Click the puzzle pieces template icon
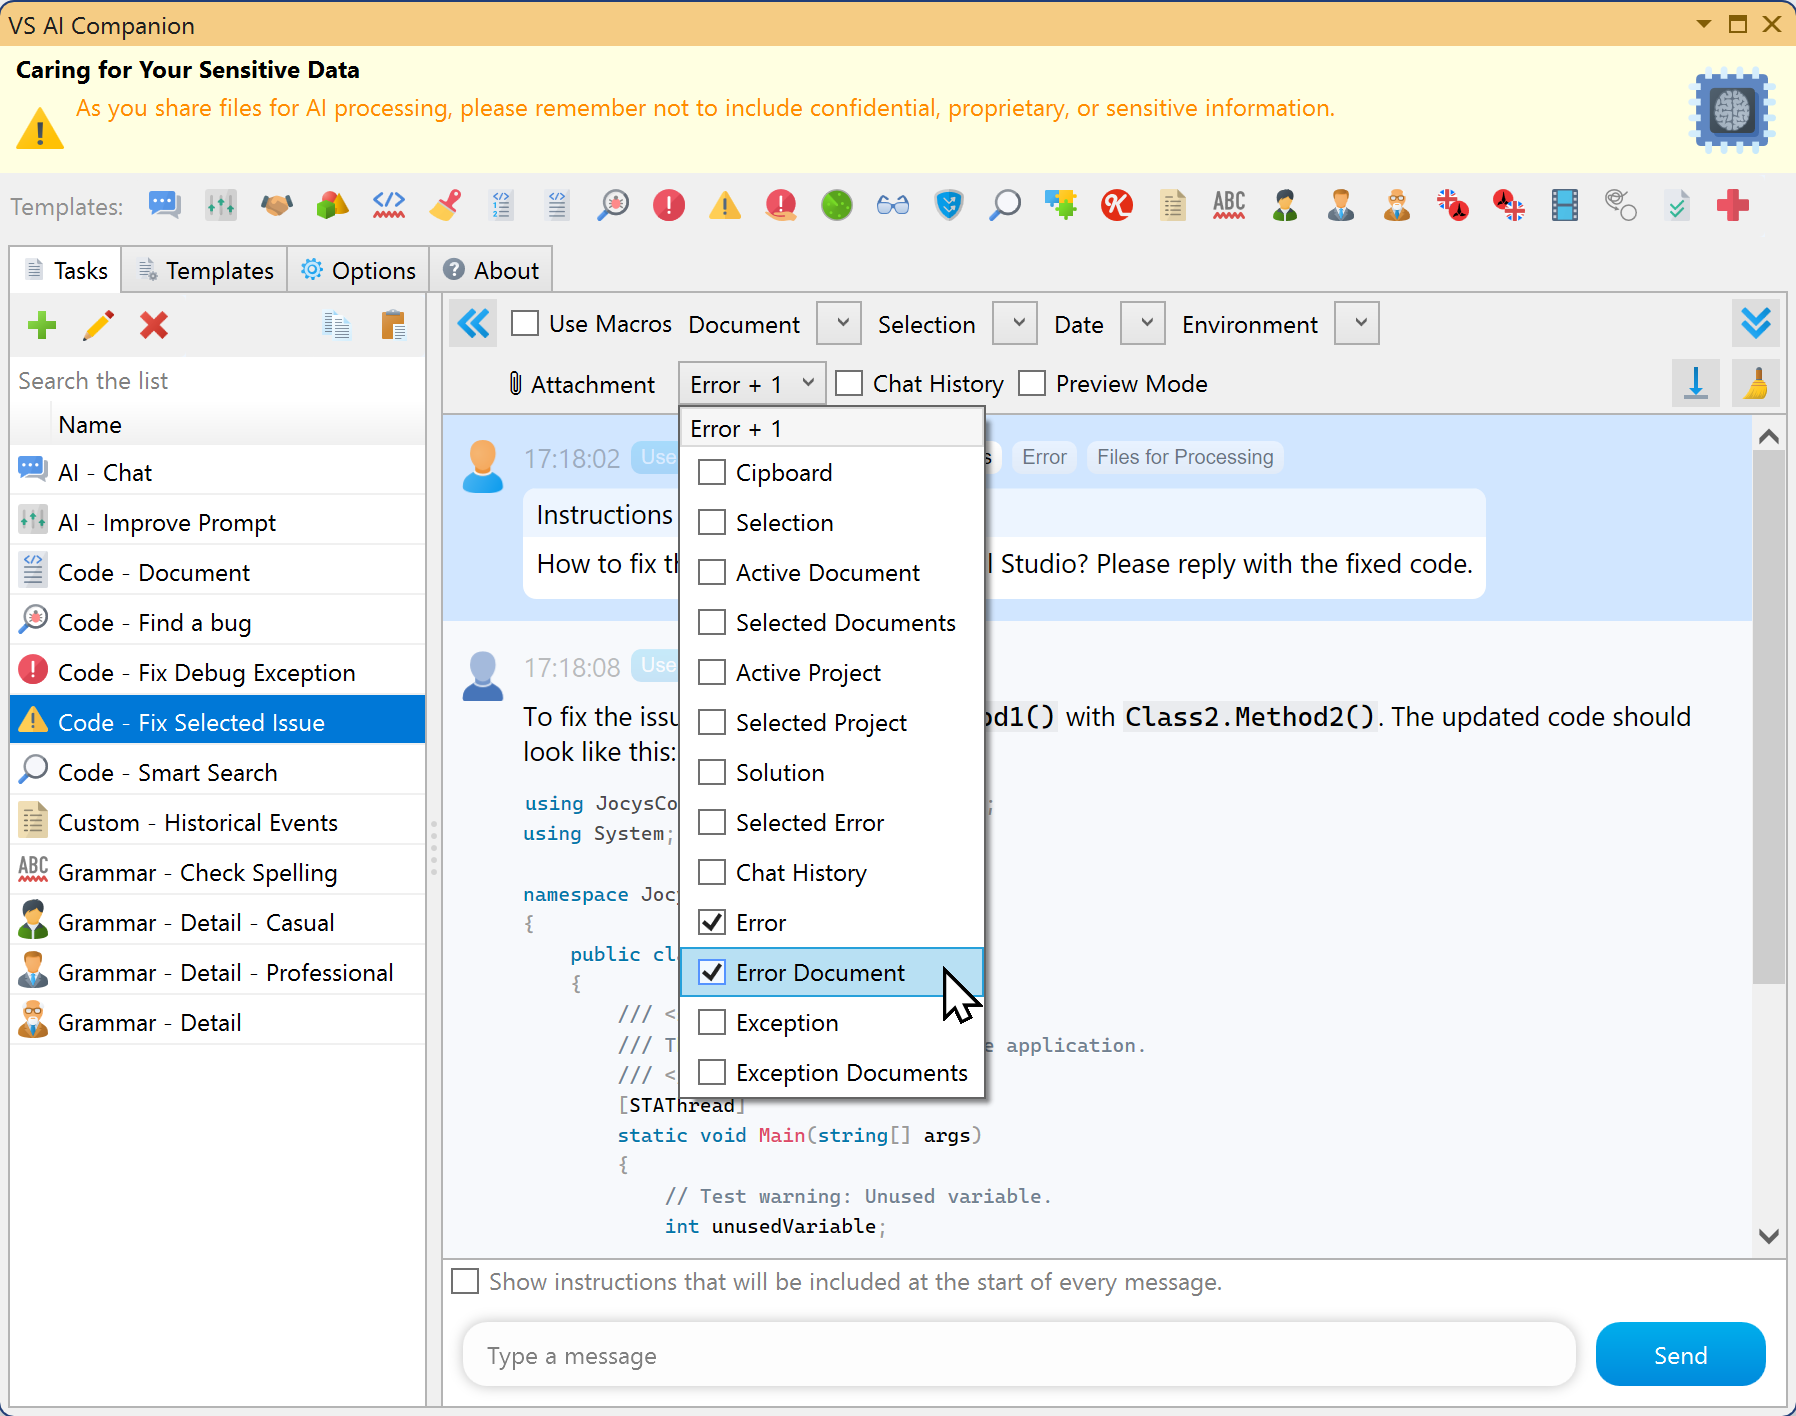 tap(1061, 205)
